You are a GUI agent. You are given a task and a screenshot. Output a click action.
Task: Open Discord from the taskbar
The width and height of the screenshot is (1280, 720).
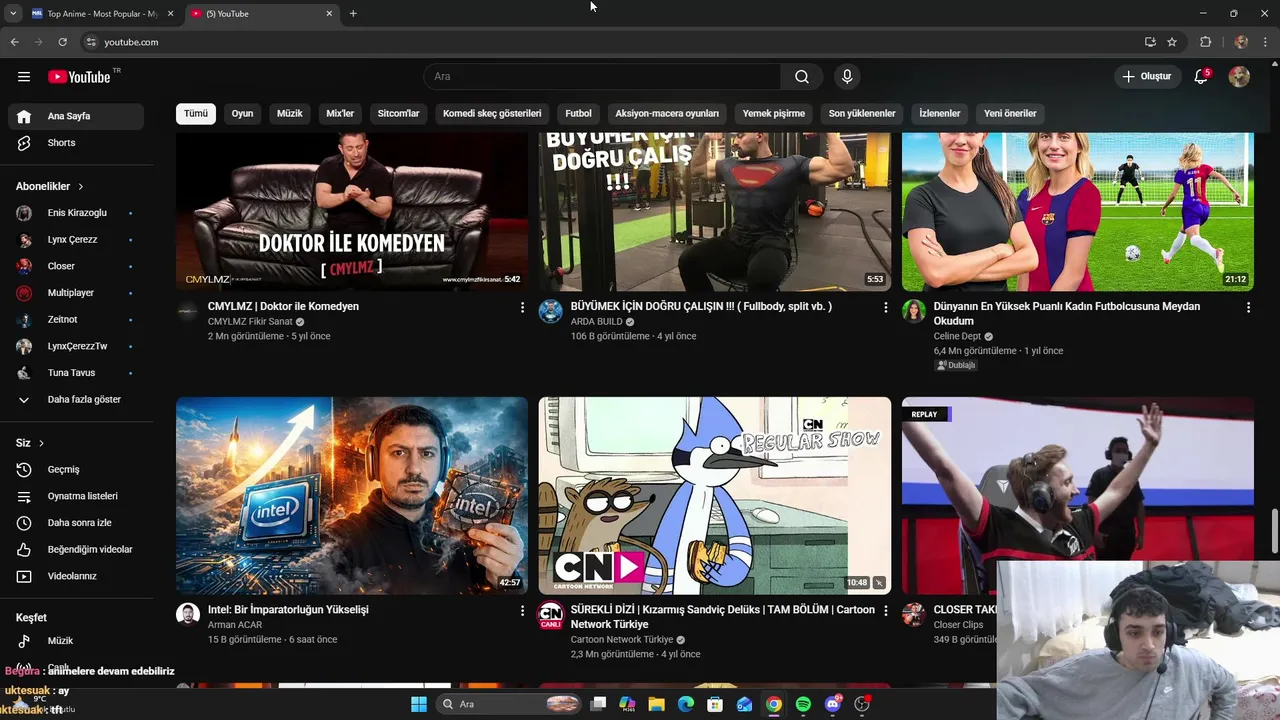pyautogui.click(x=833, y=704)
